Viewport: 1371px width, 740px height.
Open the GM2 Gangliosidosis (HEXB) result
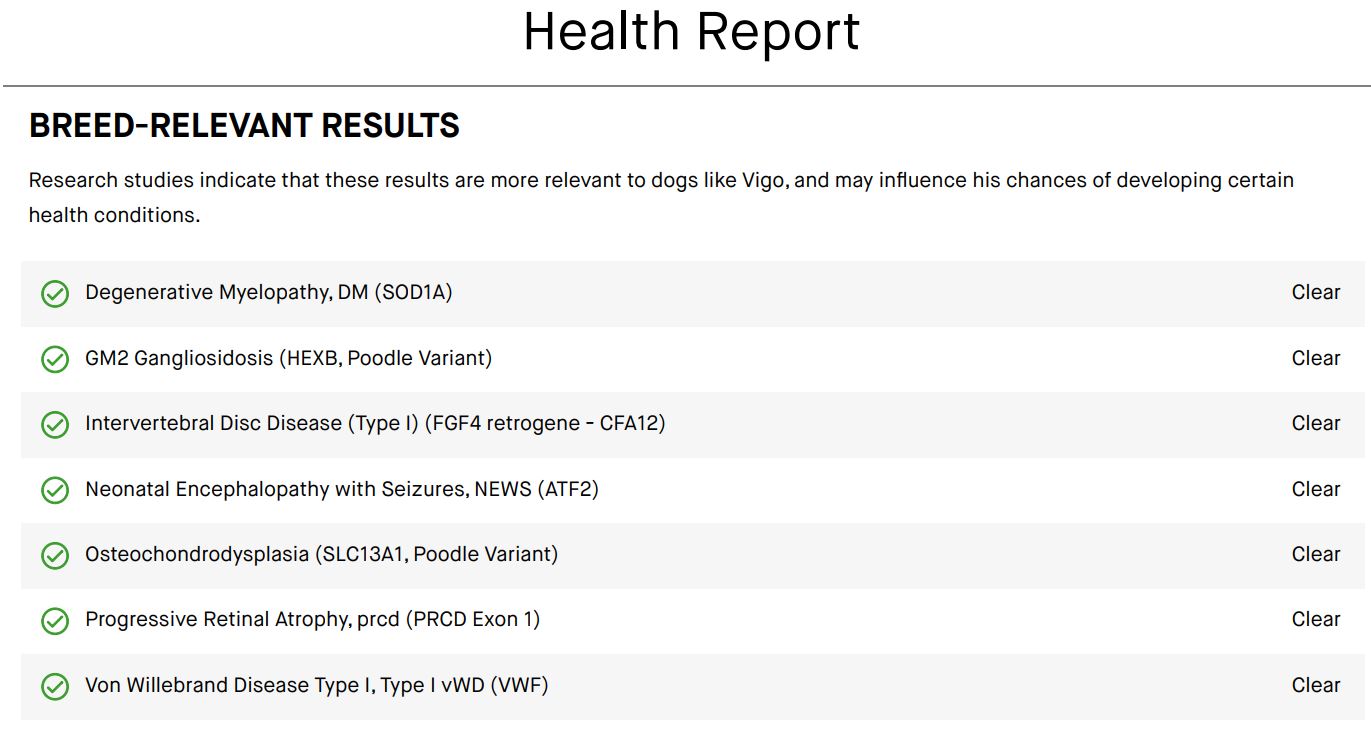(x=288, y=358)
